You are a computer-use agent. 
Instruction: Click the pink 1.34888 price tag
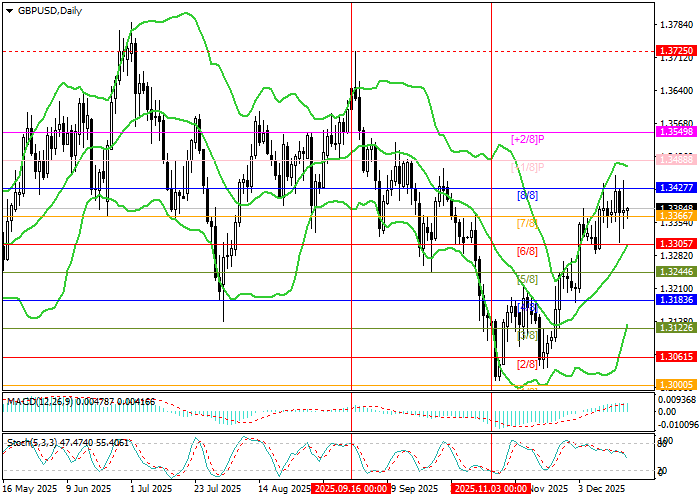672,160
